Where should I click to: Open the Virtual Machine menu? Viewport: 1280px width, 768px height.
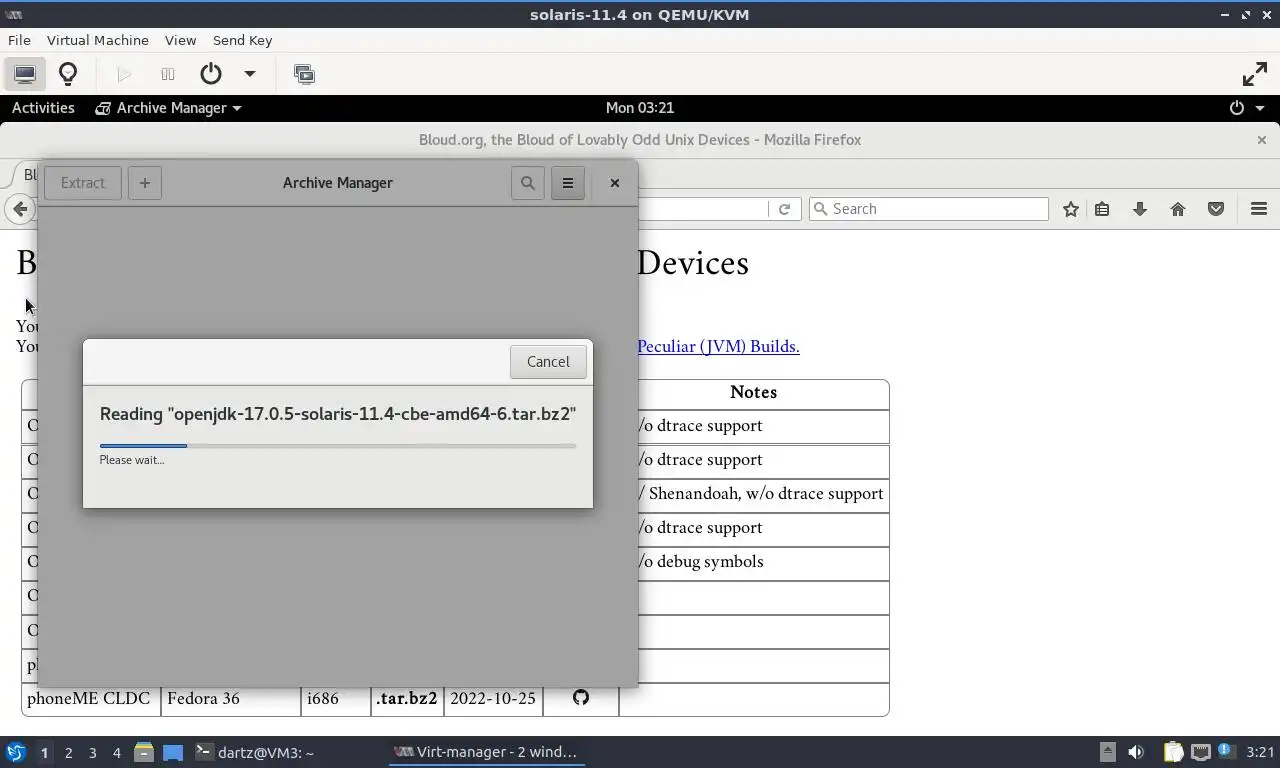98,40
